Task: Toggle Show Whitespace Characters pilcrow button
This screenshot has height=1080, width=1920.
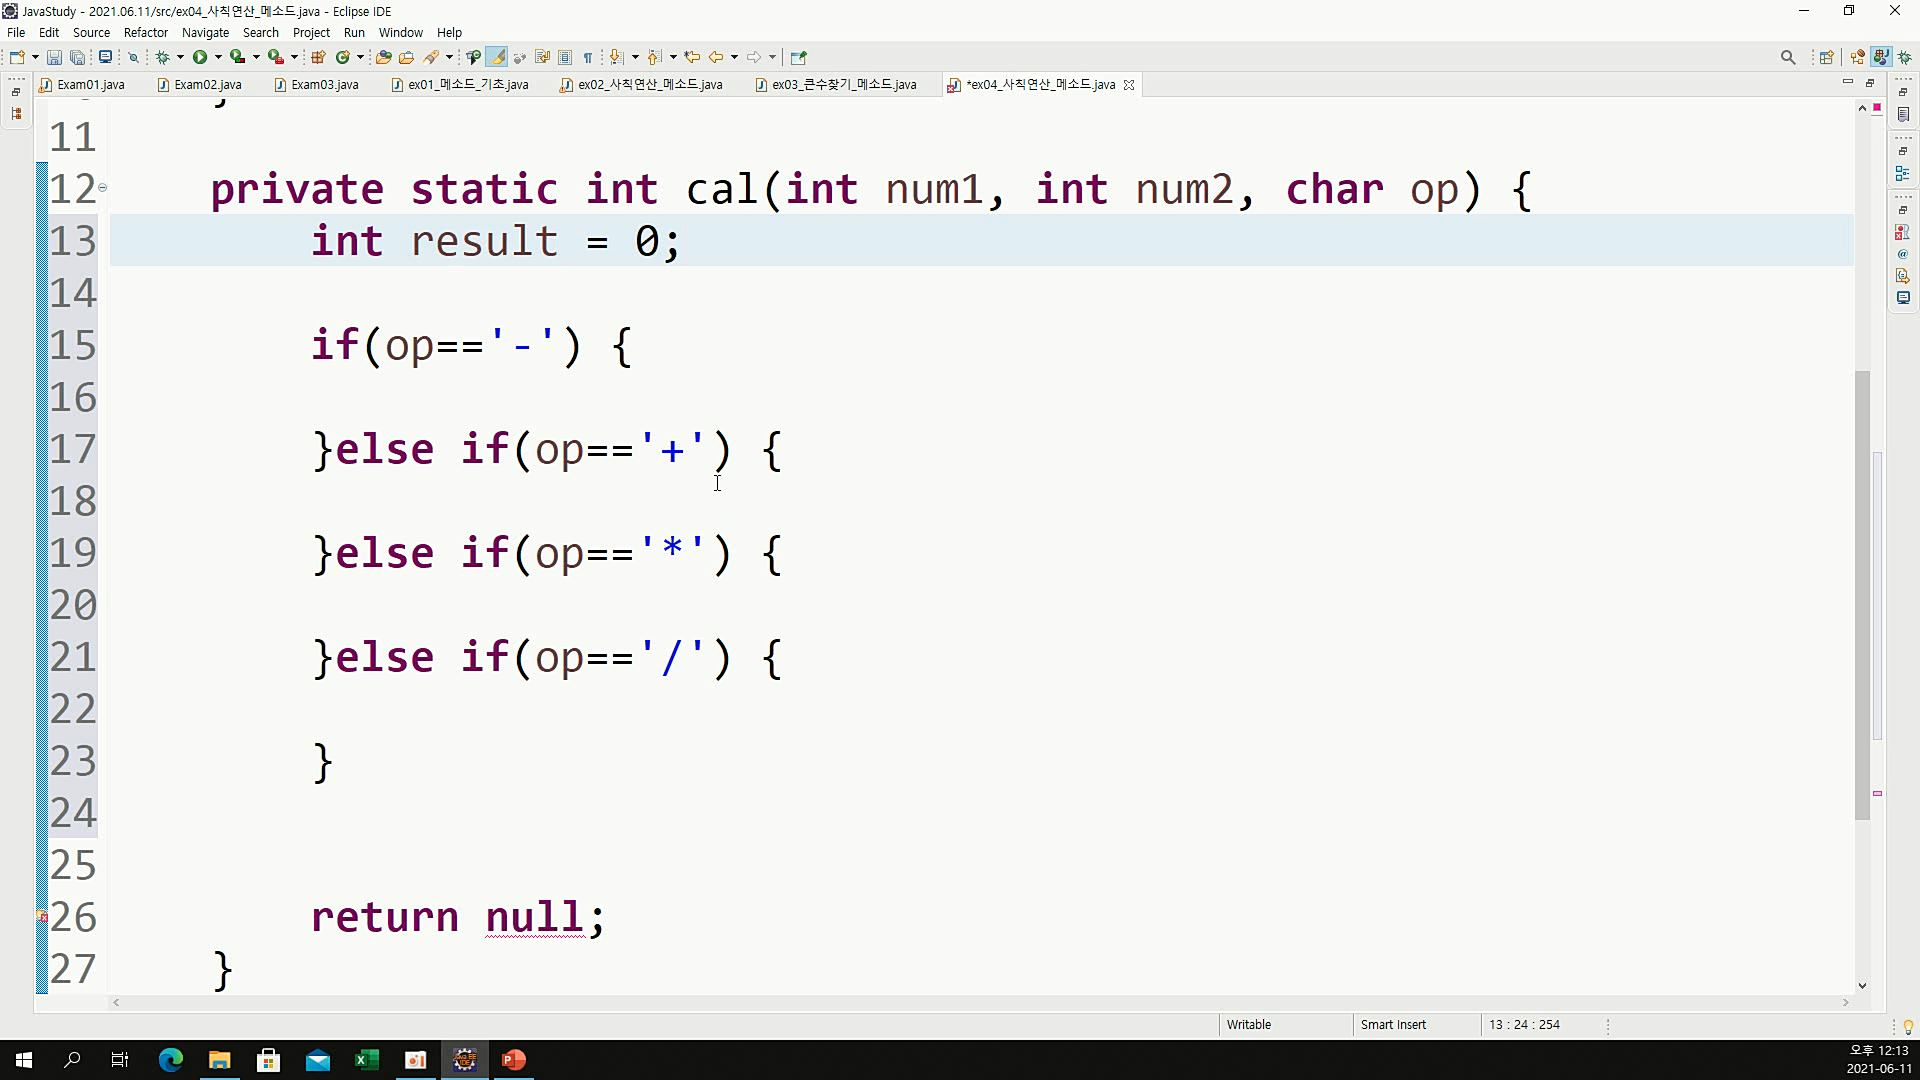Action: [588, 57]
